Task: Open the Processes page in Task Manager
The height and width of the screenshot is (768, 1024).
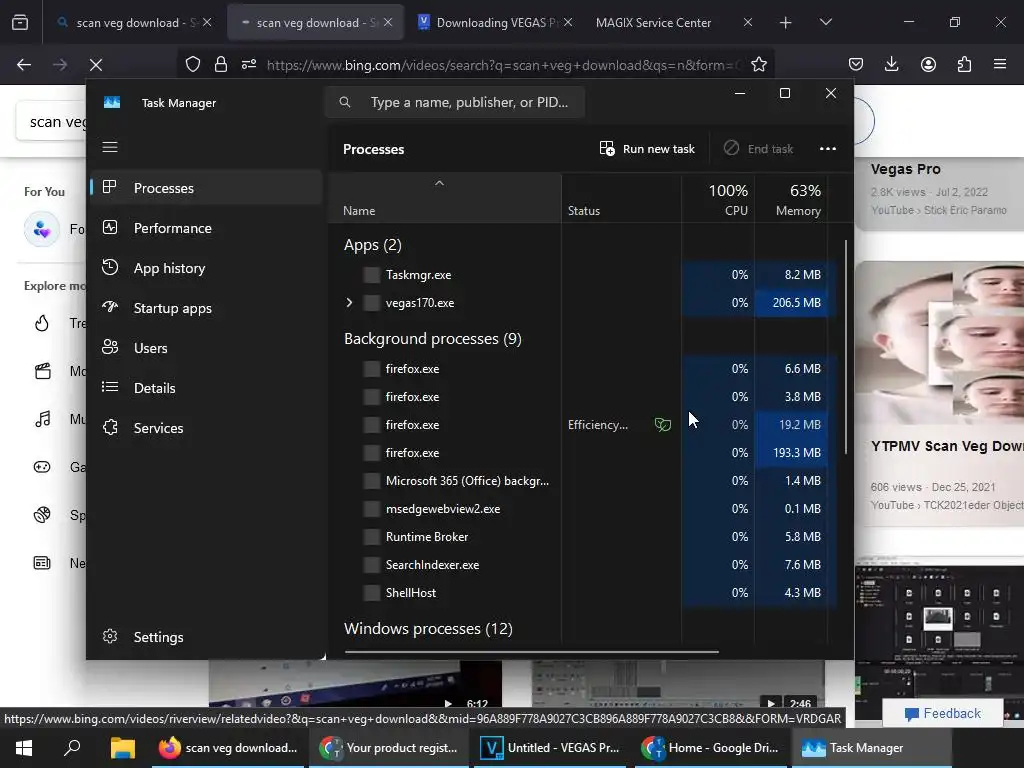Action: click(206, 188)
